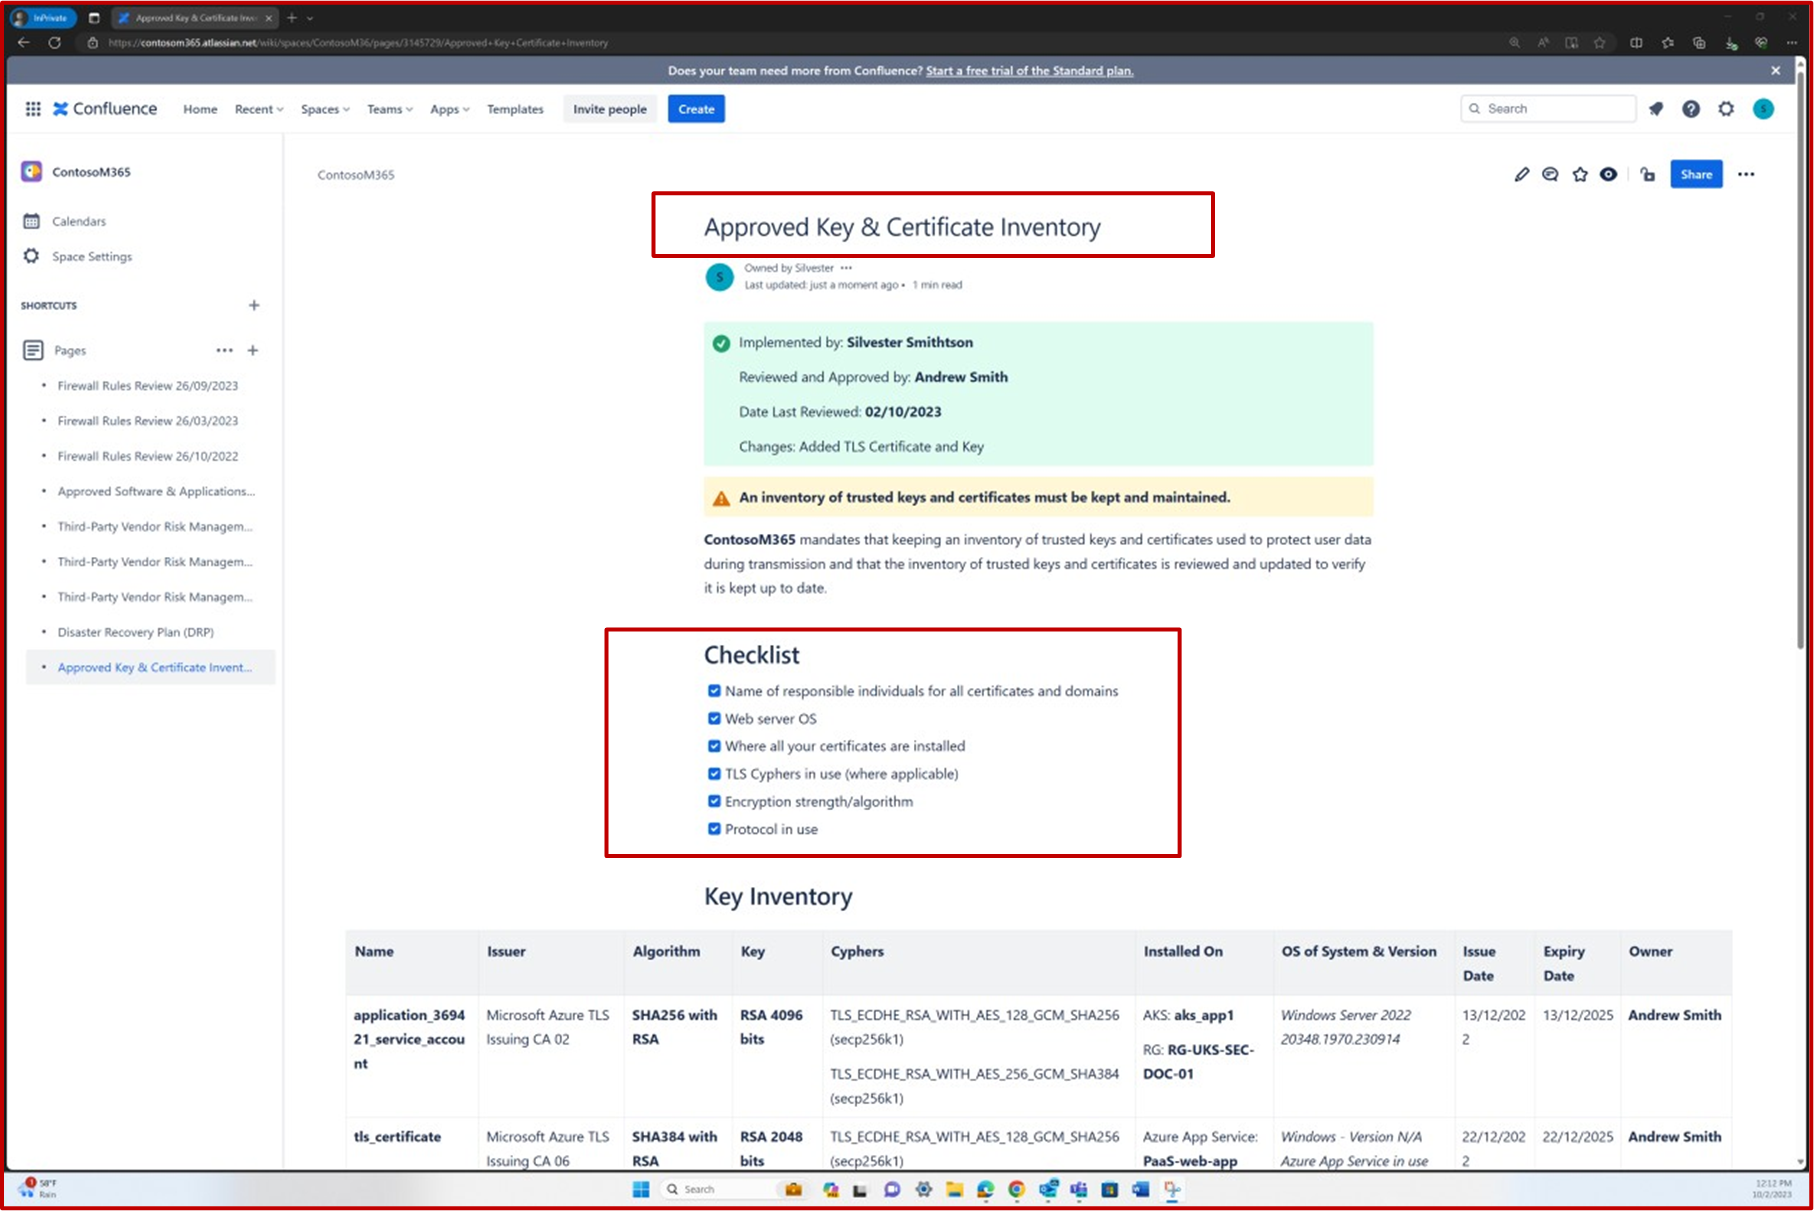Expand the Spaces dropdown menu

[324, 109]
